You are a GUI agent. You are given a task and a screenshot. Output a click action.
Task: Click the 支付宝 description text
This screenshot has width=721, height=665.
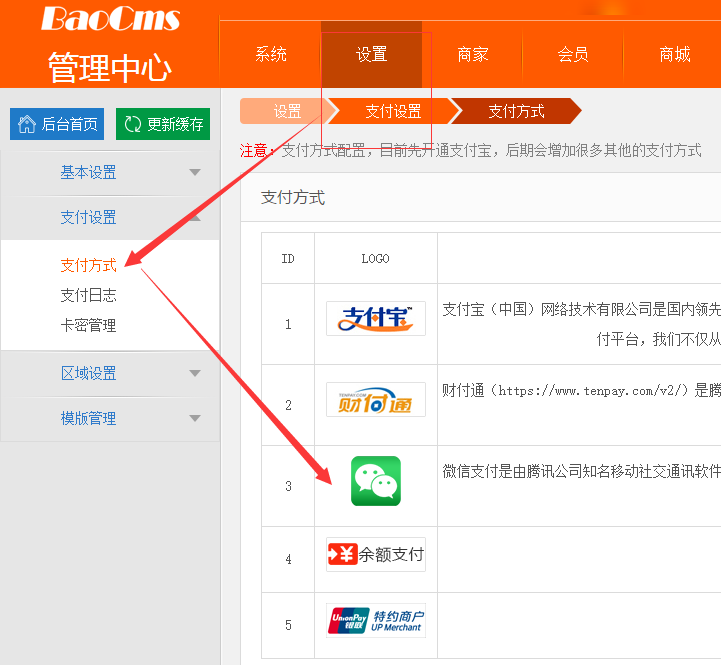(581, 324)
